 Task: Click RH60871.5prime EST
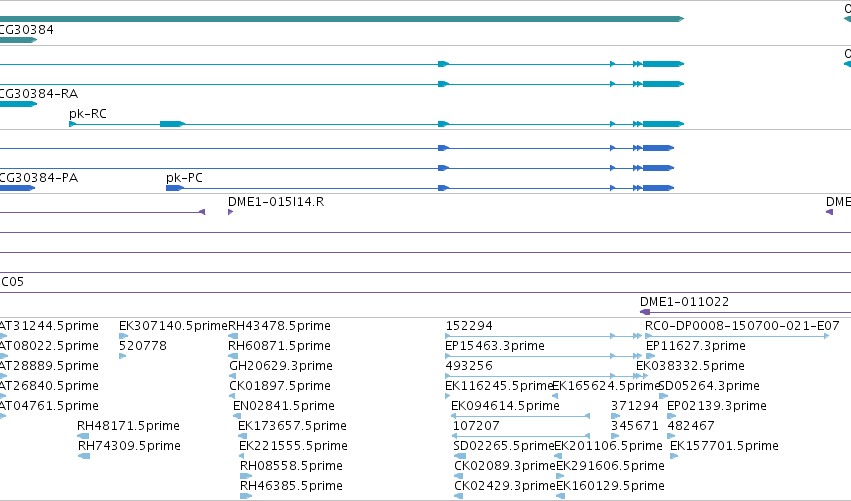point(279,346)
